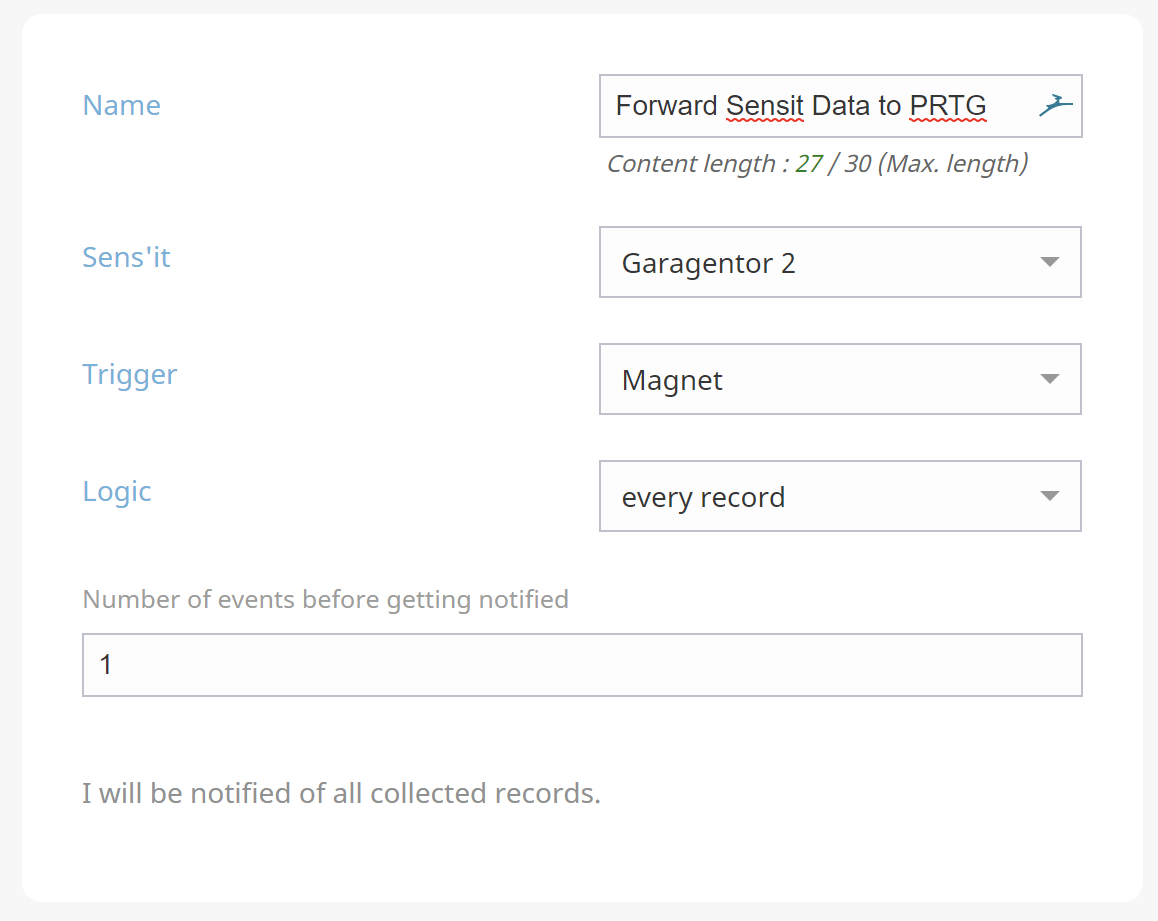This screenshot has width=1158, height=921.
Task: Click the bird icon in the Name field
Action: [x=1055, y=105]
